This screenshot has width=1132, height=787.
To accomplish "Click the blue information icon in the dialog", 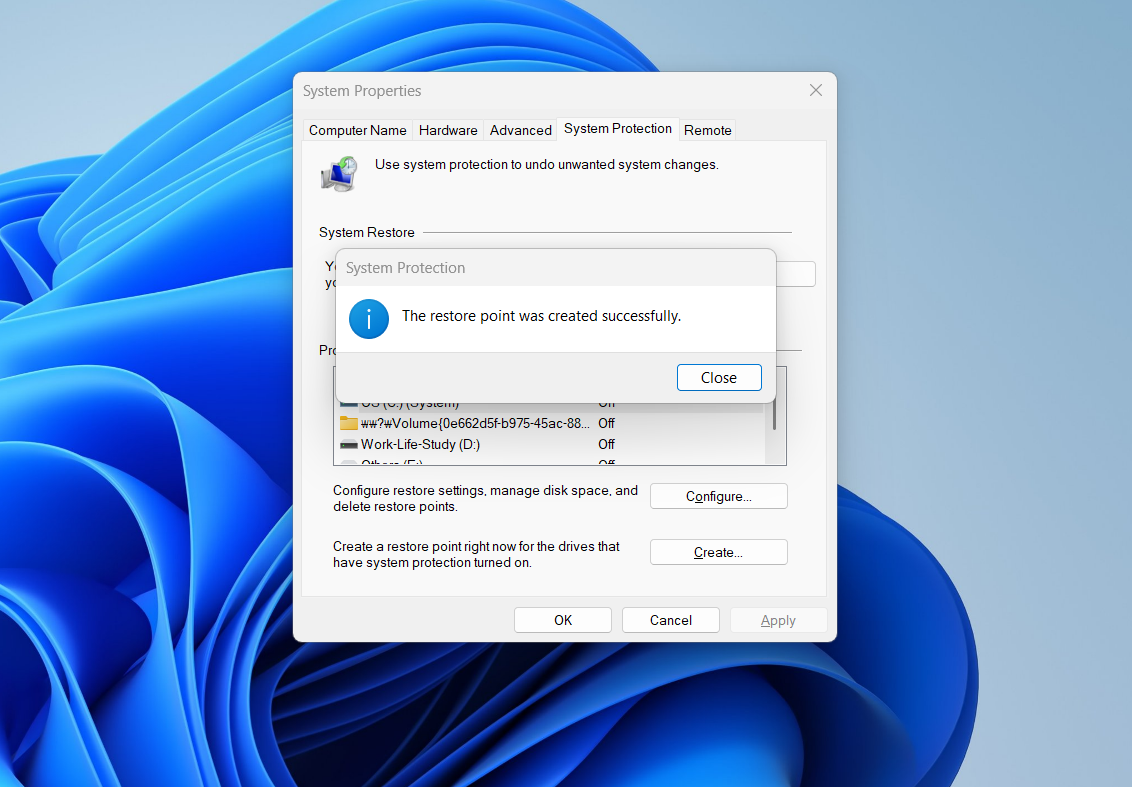I will [x=369, y=318].
